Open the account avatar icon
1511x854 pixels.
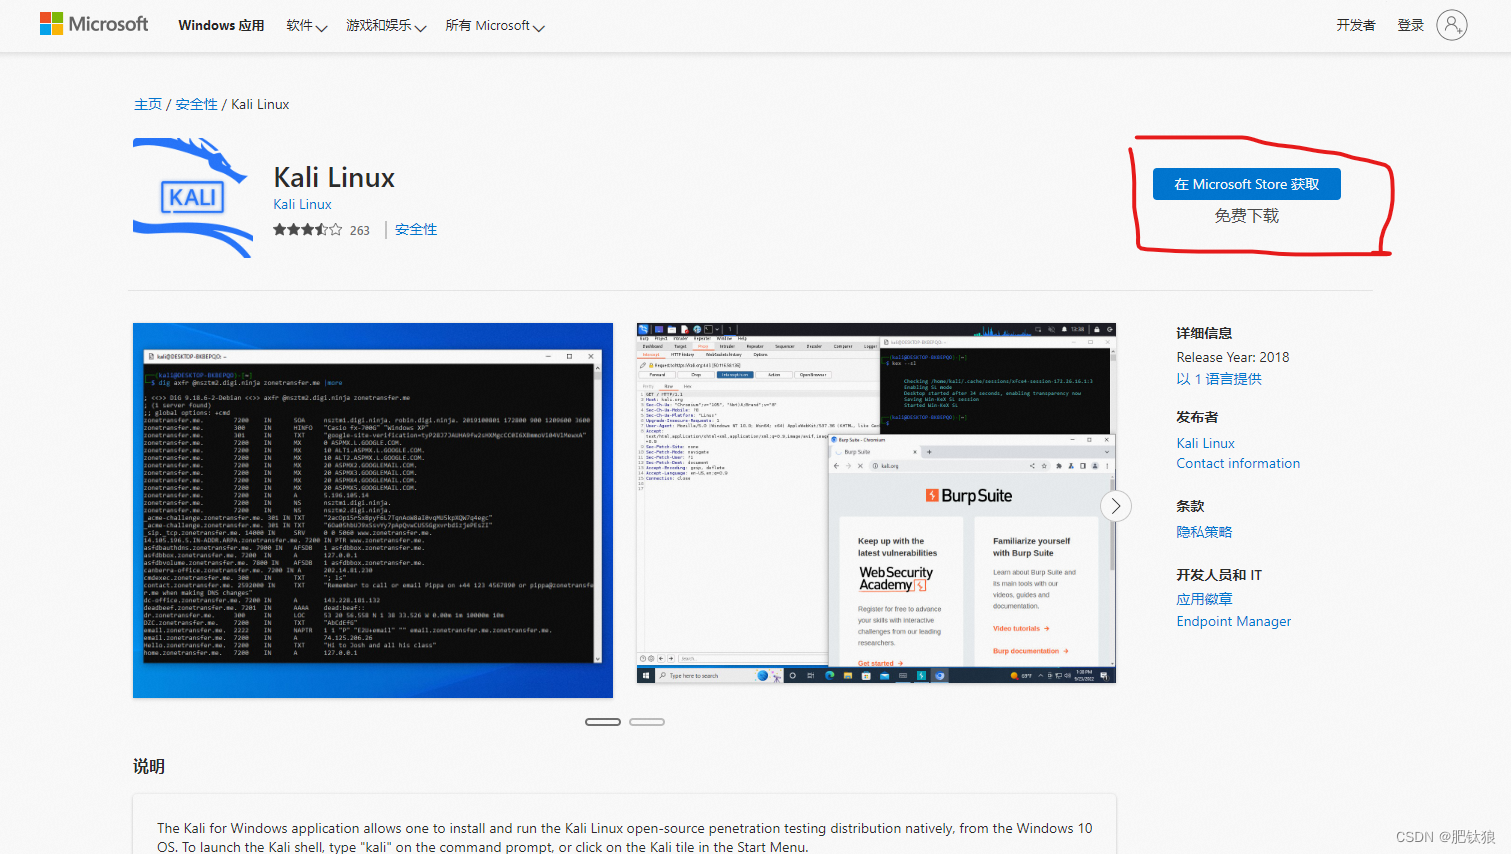coord(1452,25)
